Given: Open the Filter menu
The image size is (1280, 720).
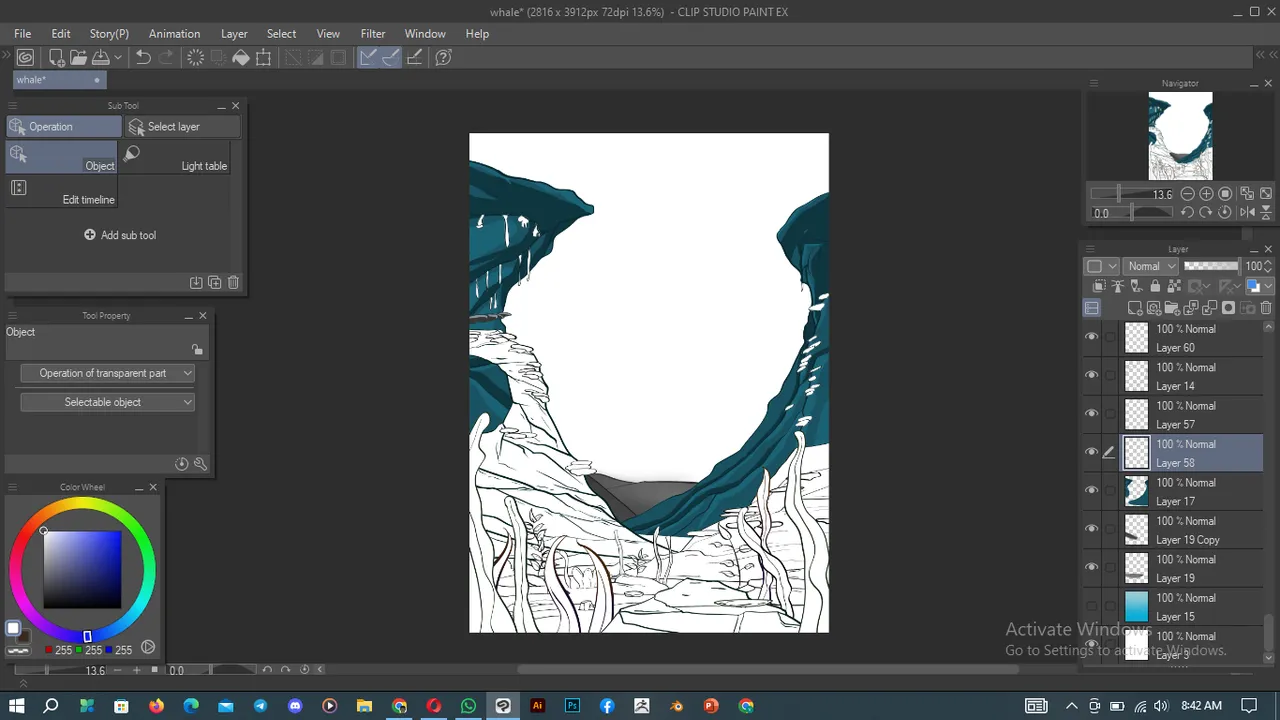Looking at the screenshot, I should click(373, 33).
